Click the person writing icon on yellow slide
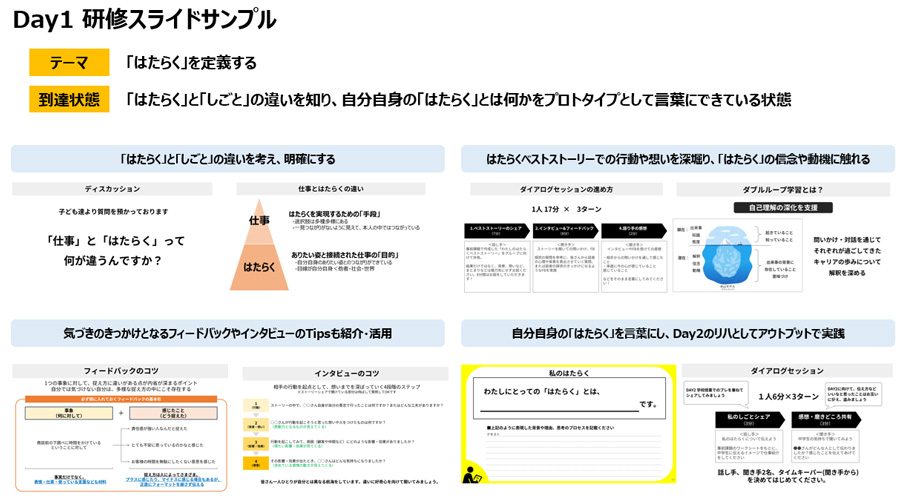Image resolution: width=900 pixels, height=503 pixels. [473, 476]
